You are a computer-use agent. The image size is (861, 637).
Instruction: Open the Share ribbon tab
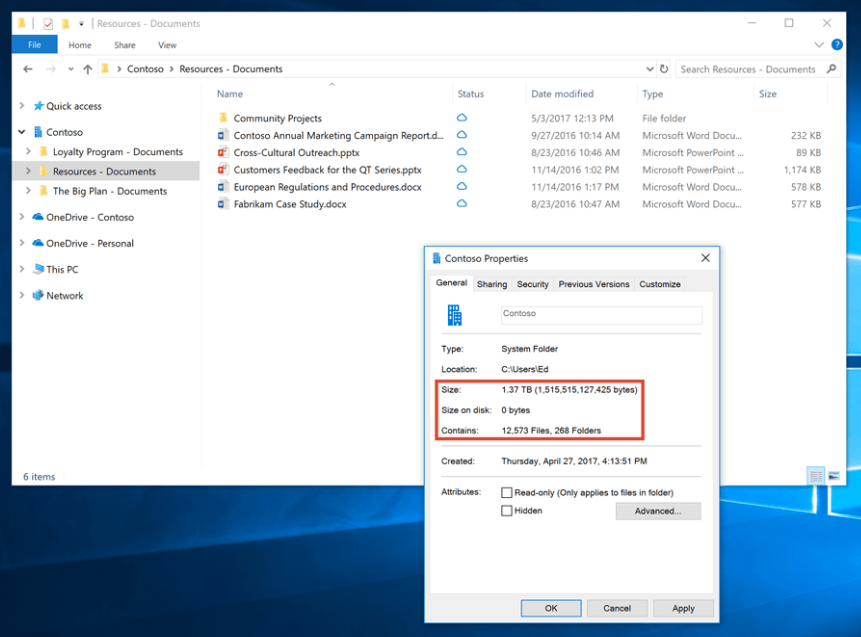click(125, 45)
